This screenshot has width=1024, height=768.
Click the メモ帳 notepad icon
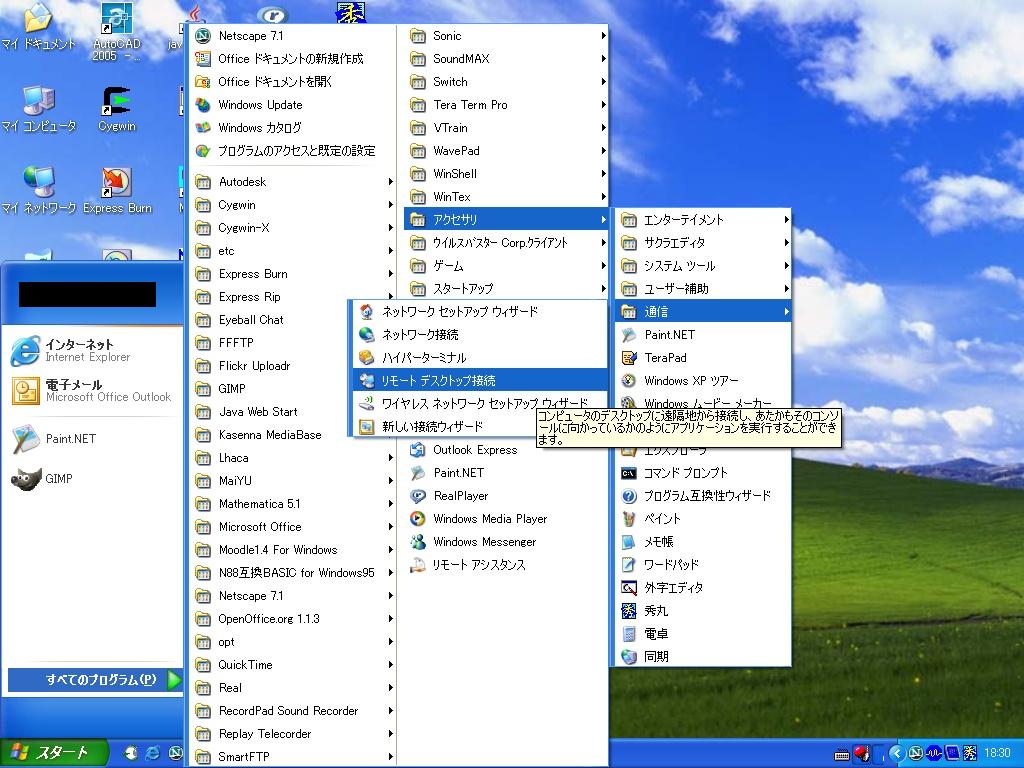click(628, 541)
